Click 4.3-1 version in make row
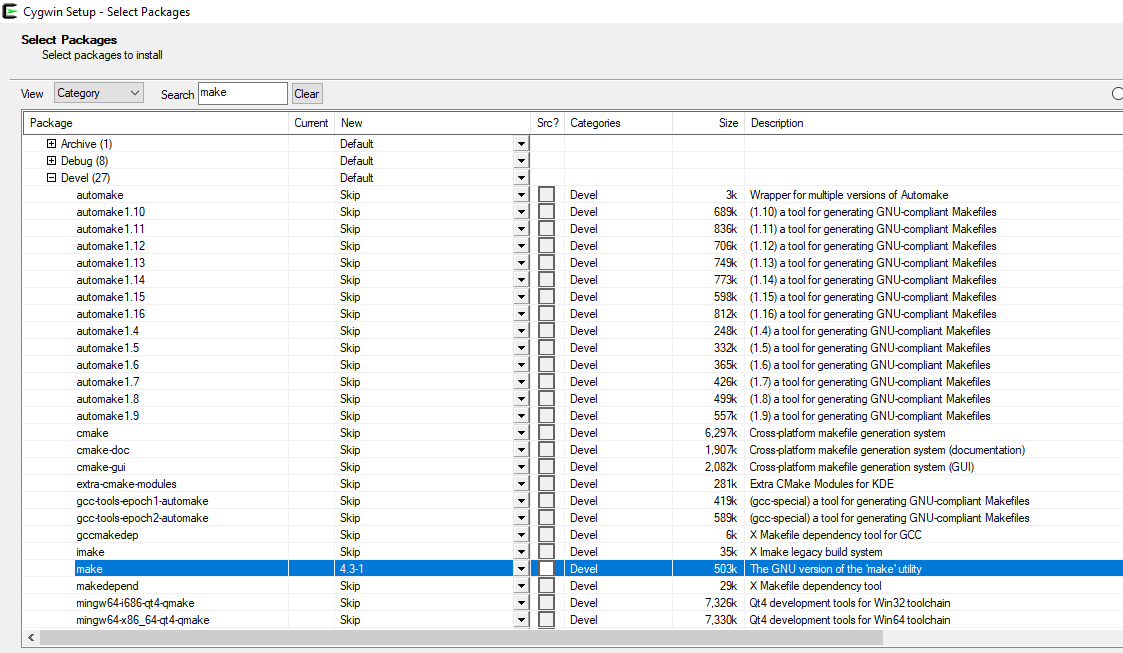 coord(351,569)
